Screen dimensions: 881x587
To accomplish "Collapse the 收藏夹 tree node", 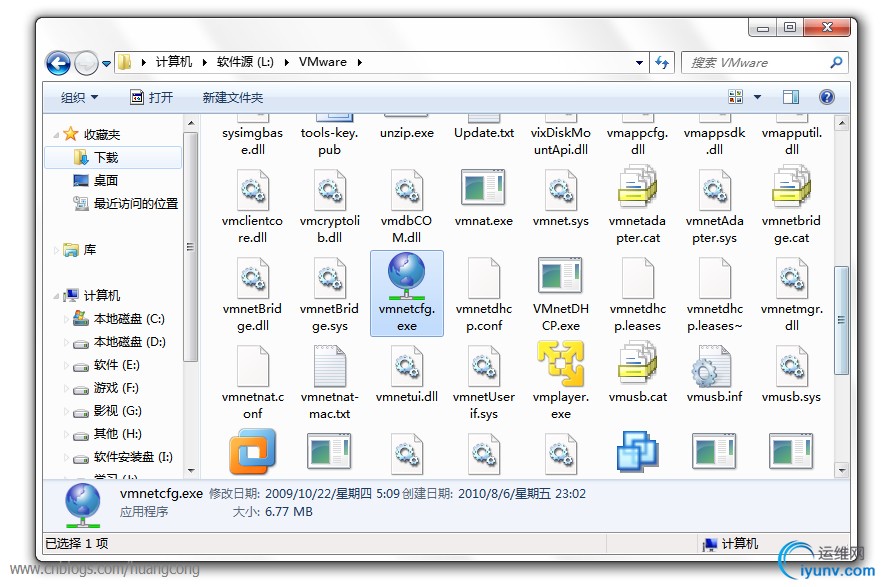I will (56, 135).
